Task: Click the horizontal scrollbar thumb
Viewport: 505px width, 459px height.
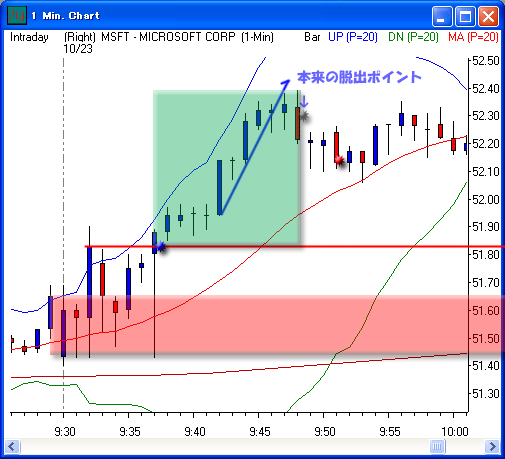Action: (x=437, y=446)
